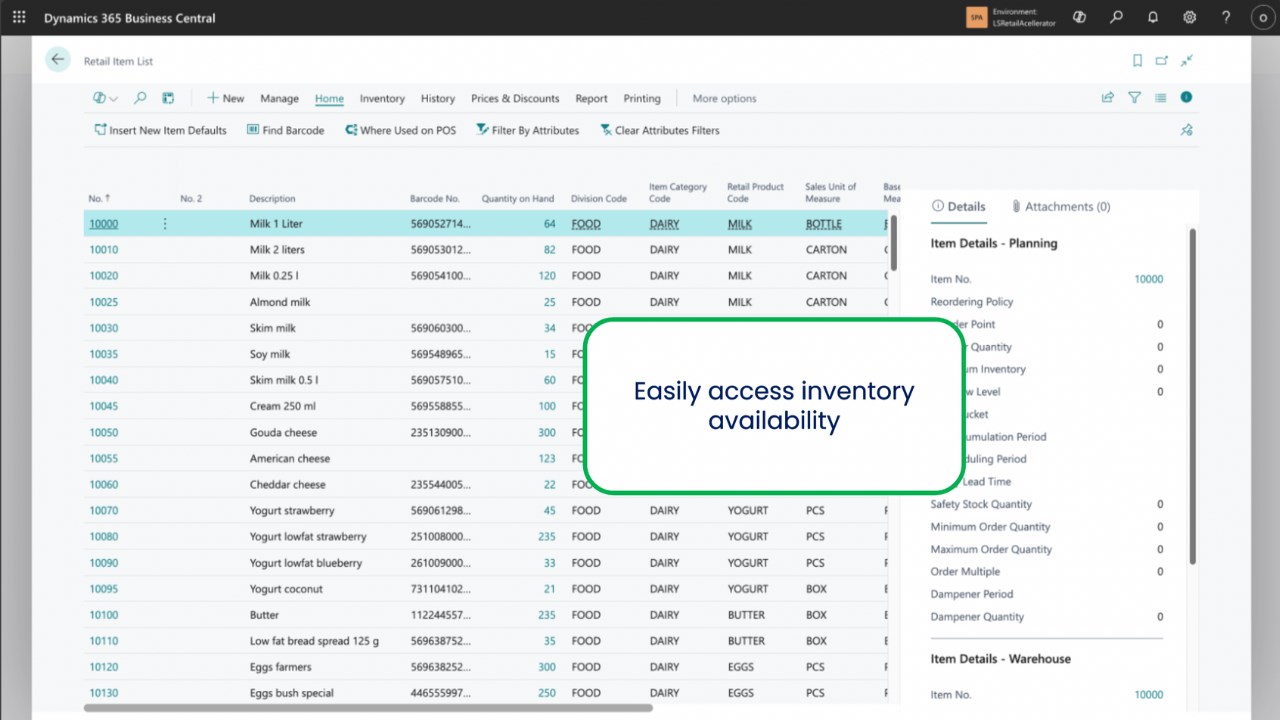
Task: Click the horizontal scrollbar under the list
Action: (x=368, y=708)
